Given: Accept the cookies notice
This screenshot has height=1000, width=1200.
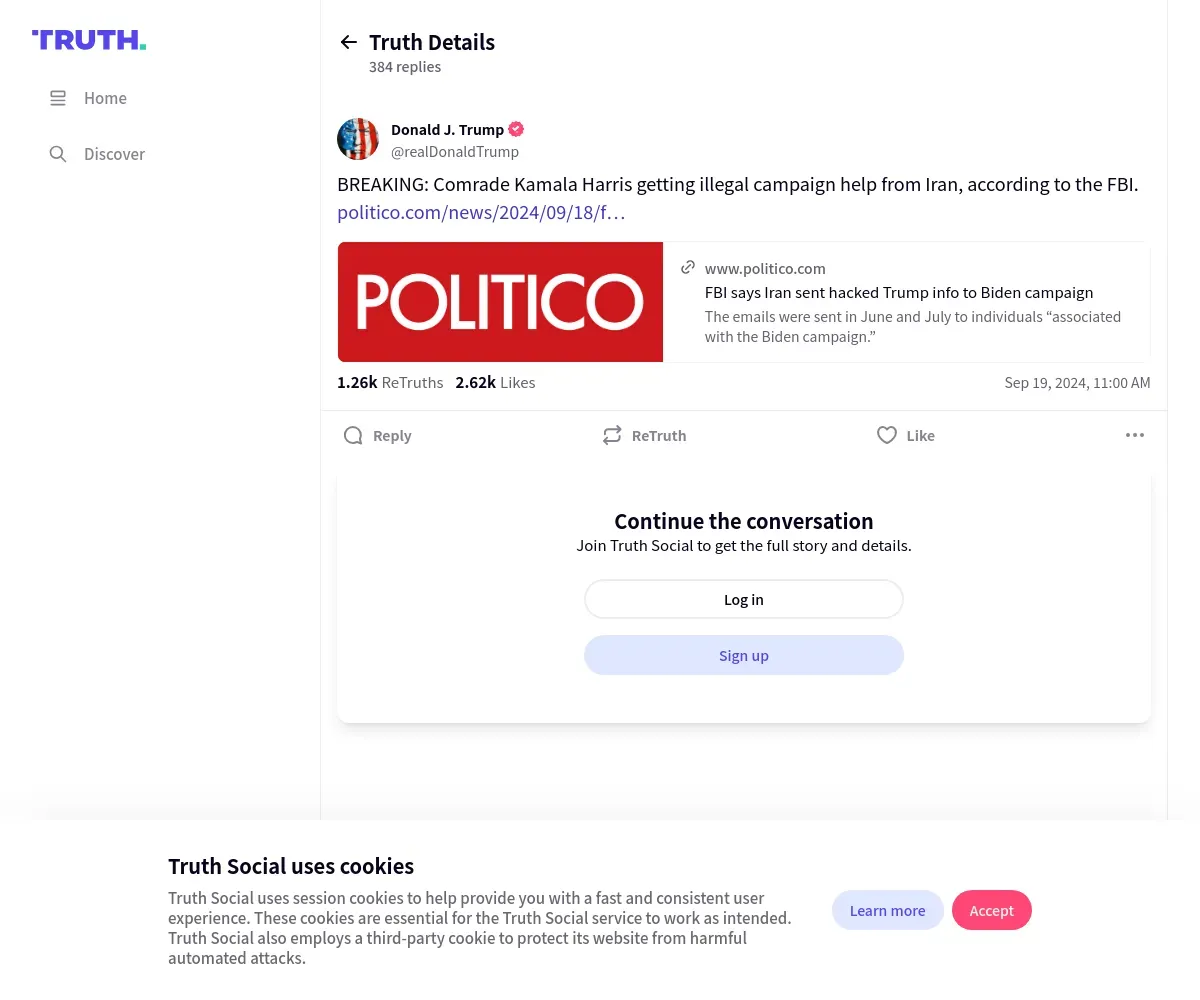Looking at the screenshot, I should [991, 910].
